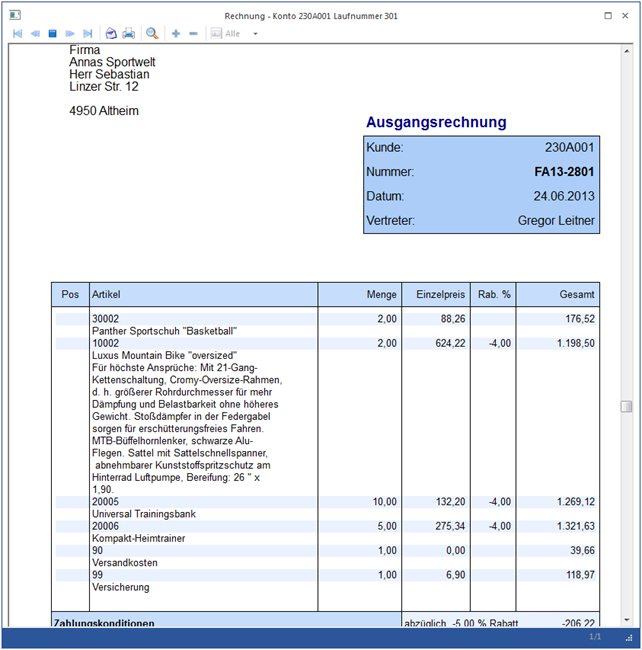This screenshot has height=650, width=642.
Task: Click the 'Alle' page selection button
Action: click(225, 33)
